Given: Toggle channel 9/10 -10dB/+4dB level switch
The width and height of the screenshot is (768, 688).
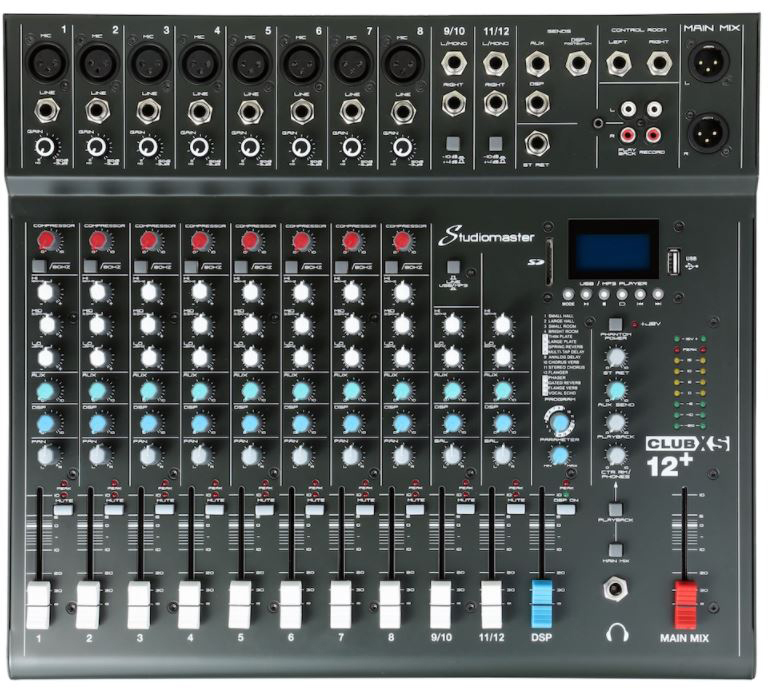Looking at the screenshot, I should (453, 143).
